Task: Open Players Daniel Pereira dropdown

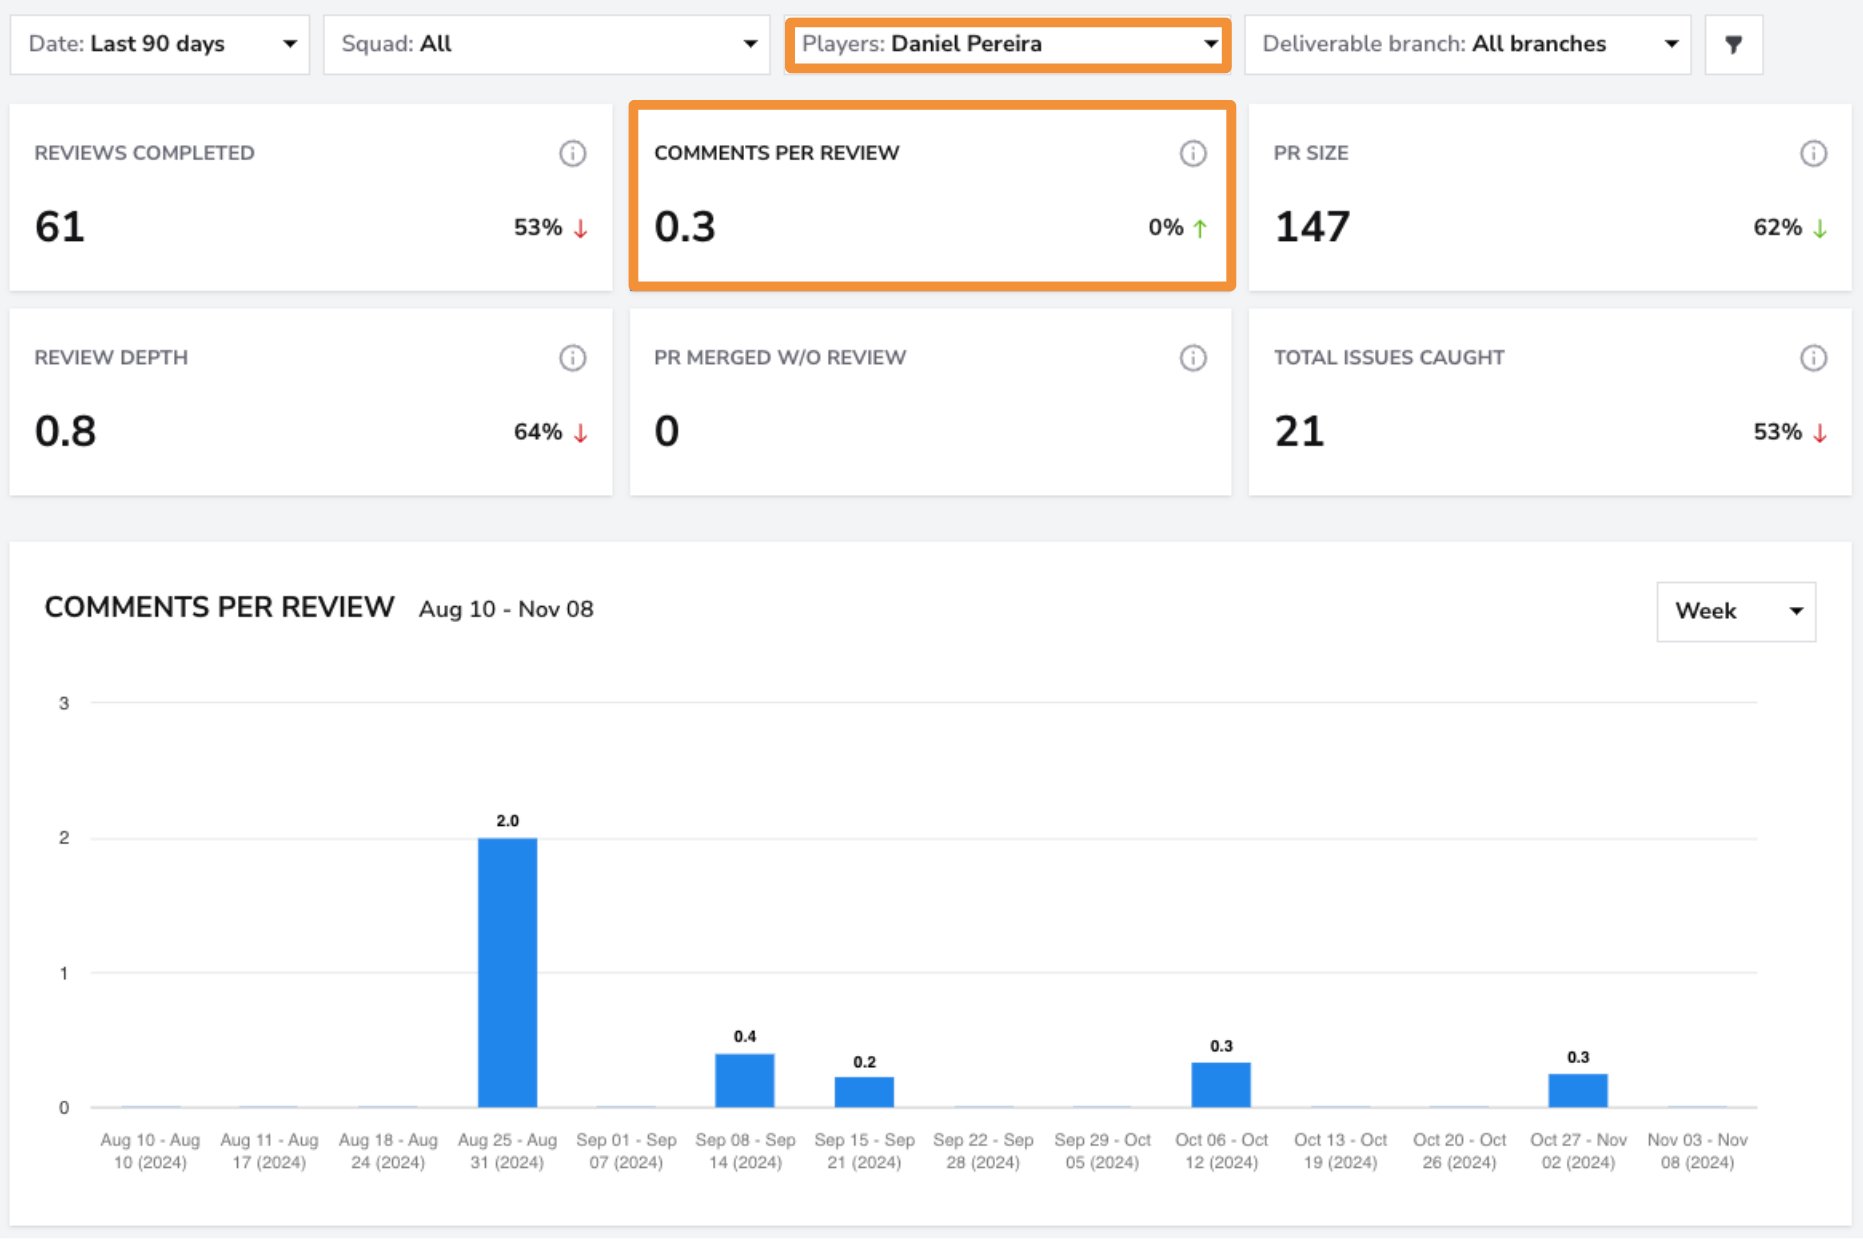Action: [1008, 44]
